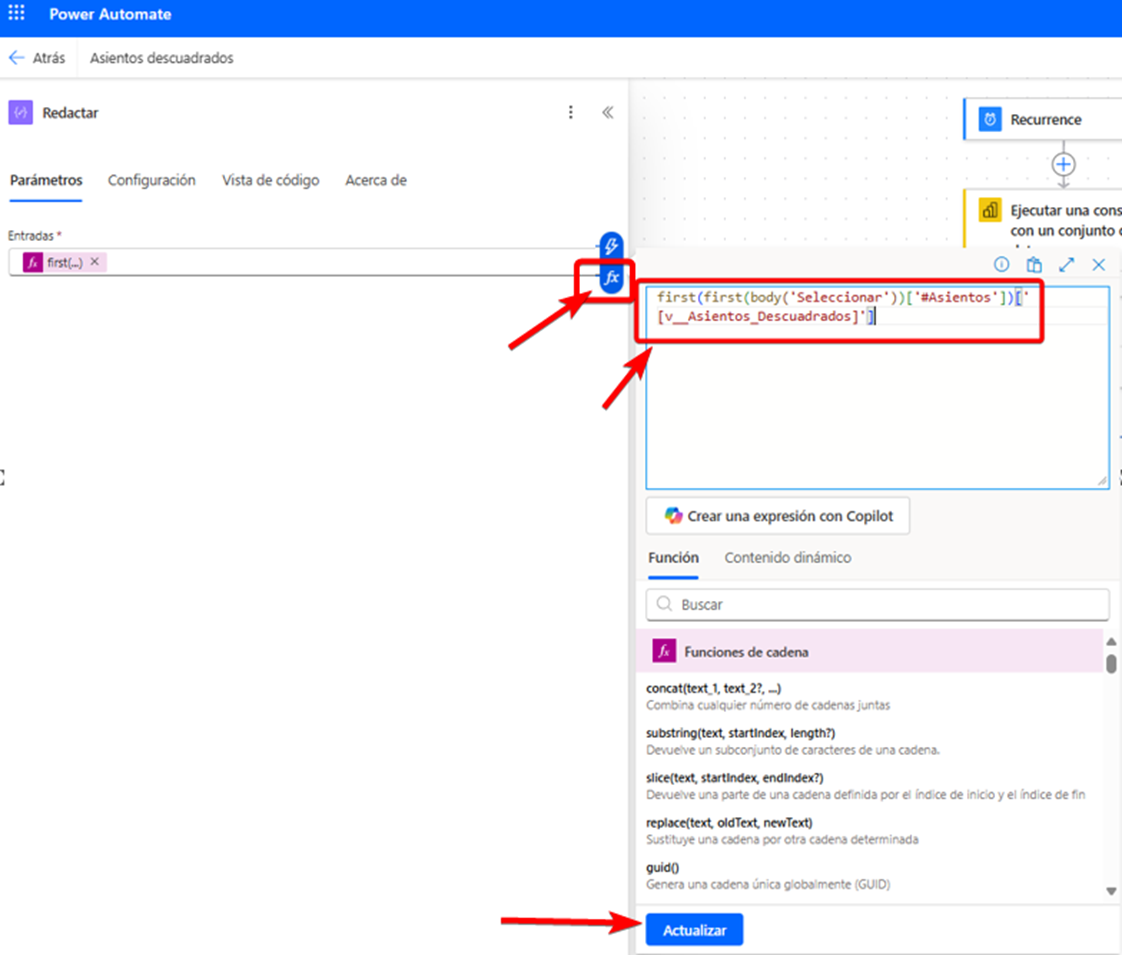The width and height of the screenshot is (1122, 955).
Task: Open the Vista de código tab
Action: (270, 181)
